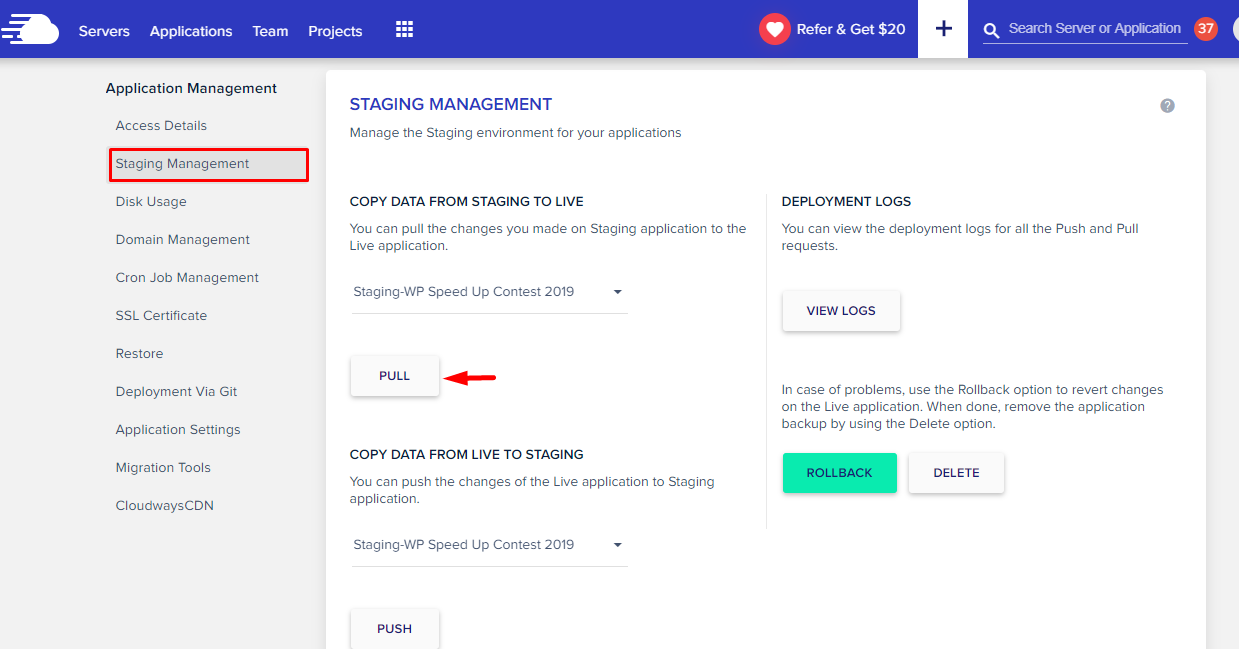The image size is (1239, 649).
Task: Click the search magnifier icon
Action: click(x=992, y=31)
